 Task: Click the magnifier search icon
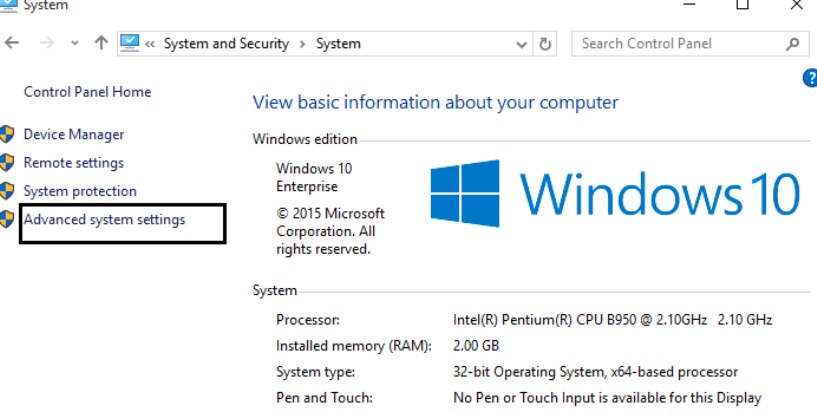pyautogui.click(x=793, y=44)
